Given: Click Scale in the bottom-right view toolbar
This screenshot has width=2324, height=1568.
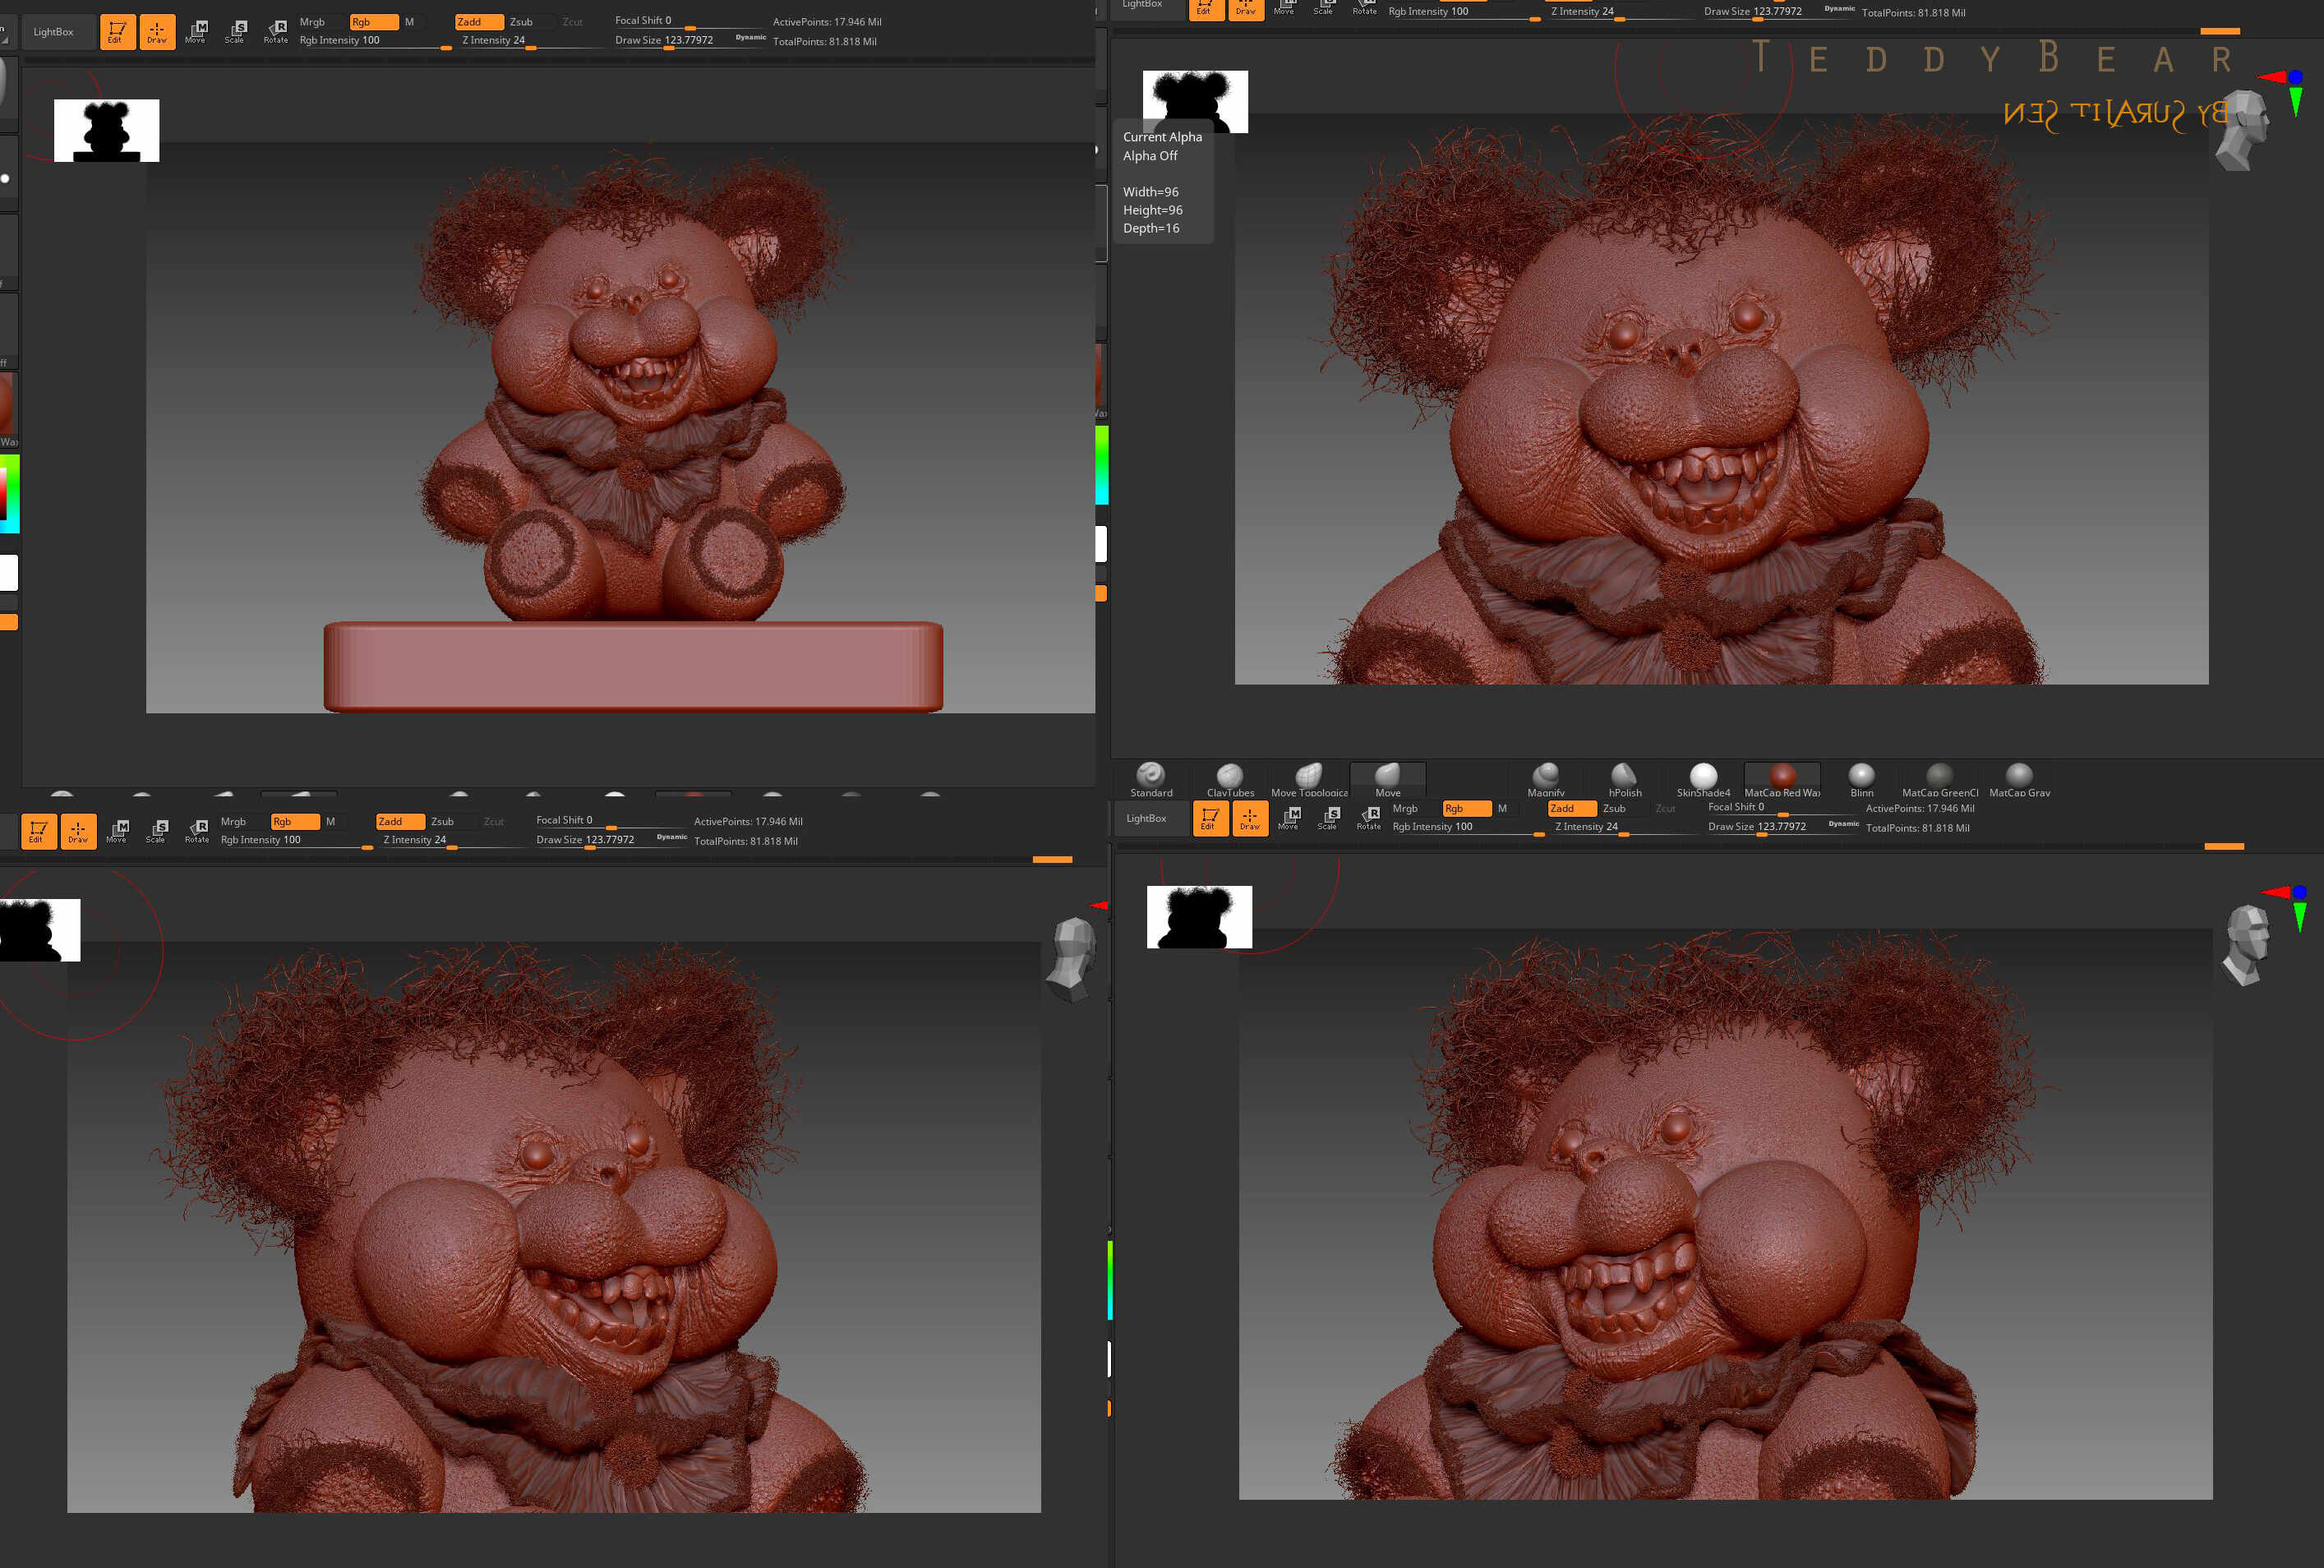Looking at the screenshot, I should click(x=1328, y=818).
